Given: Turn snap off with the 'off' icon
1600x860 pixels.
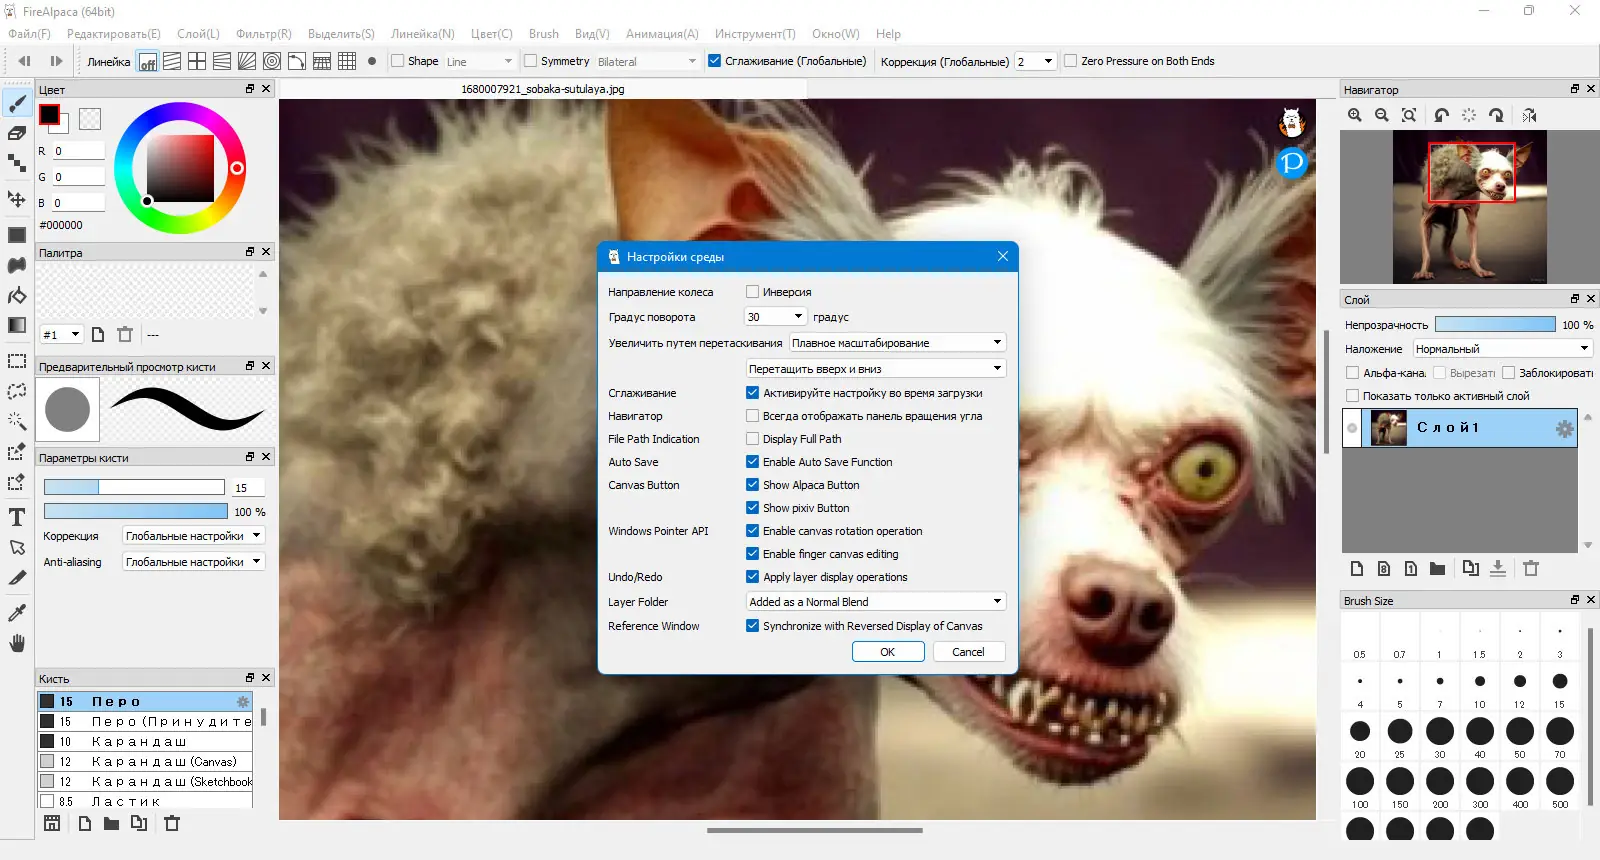Looking at the screenshot, I should coord(147,61).
